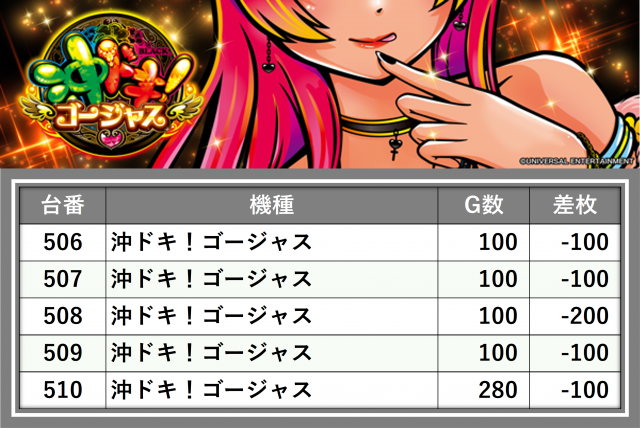
Task: Click the 280 G数 value for 510
Action: click(498, 390)
